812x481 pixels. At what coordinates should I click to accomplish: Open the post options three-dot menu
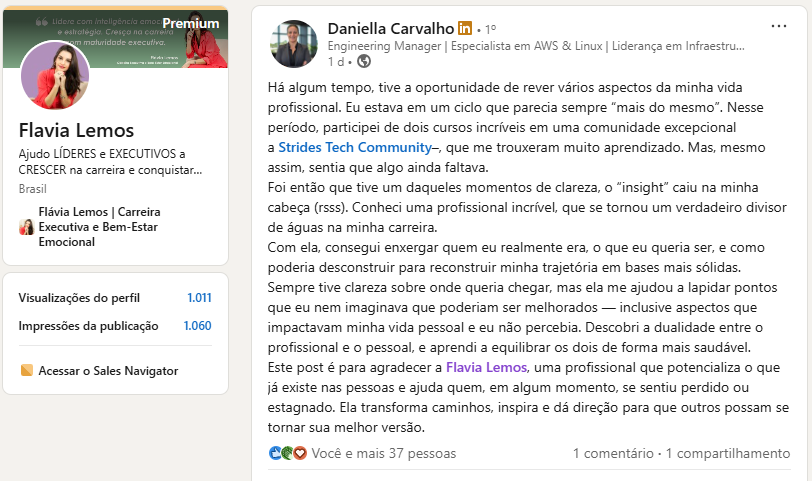click(x=778, y=25)
